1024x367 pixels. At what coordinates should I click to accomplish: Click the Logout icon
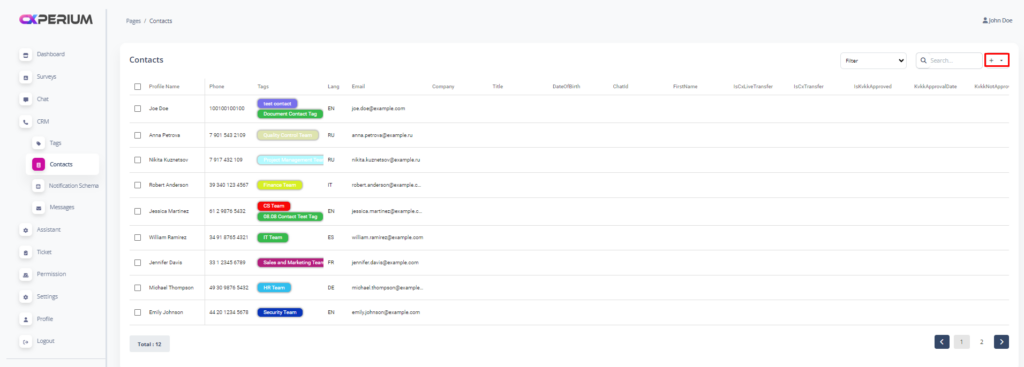pos(25,342)
